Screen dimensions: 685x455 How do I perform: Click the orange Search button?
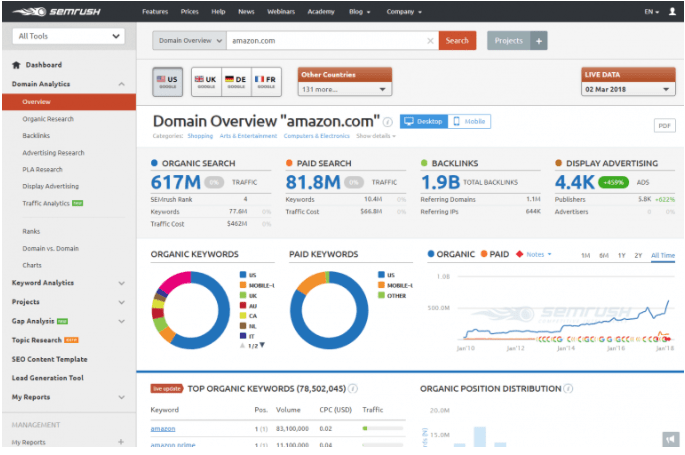click(457, 41)
